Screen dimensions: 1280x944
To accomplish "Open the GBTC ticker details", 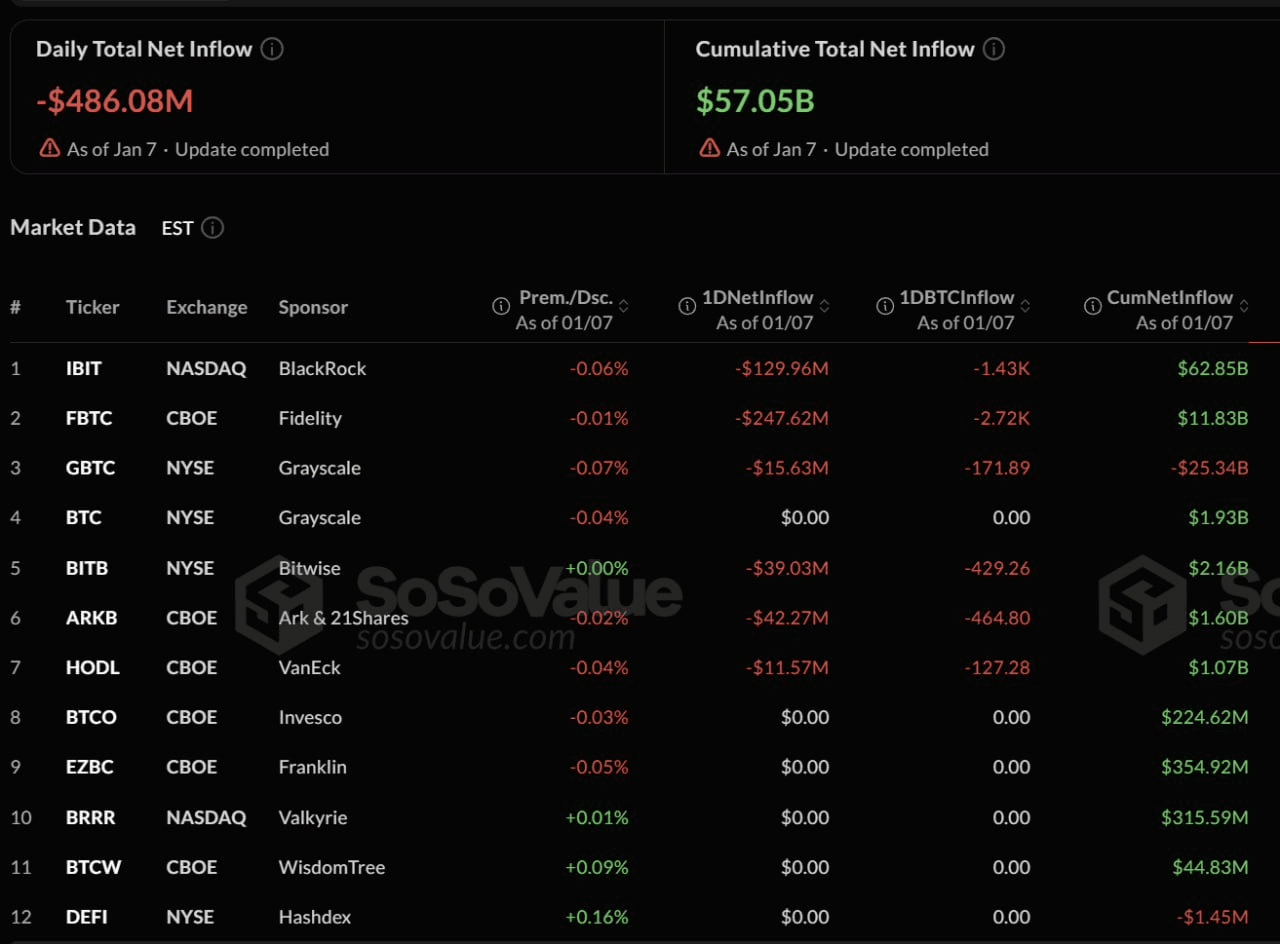I will tap(89, 468).
